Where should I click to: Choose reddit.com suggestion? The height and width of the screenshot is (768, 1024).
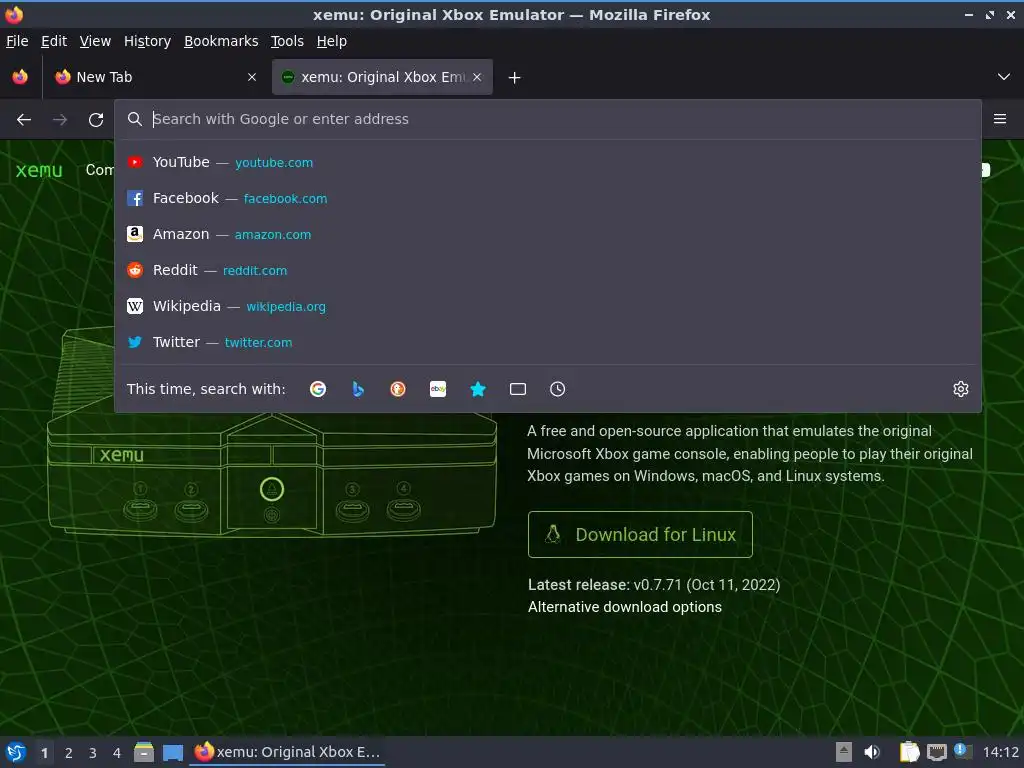click(x=548, y=270)
